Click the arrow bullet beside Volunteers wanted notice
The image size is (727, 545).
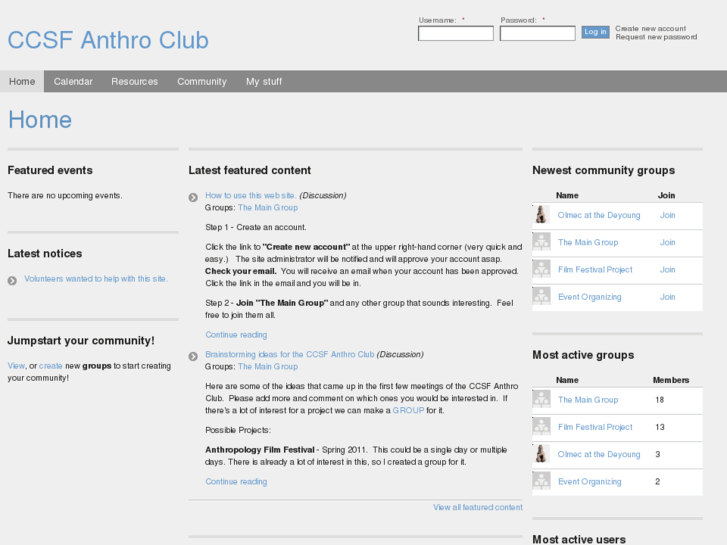pyautogui.click(x=12, y=281)
